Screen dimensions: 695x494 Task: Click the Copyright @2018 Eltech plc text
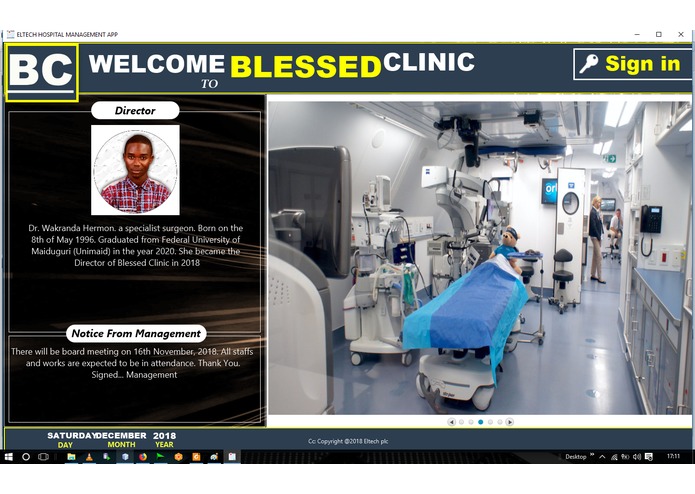pos(348,441)
